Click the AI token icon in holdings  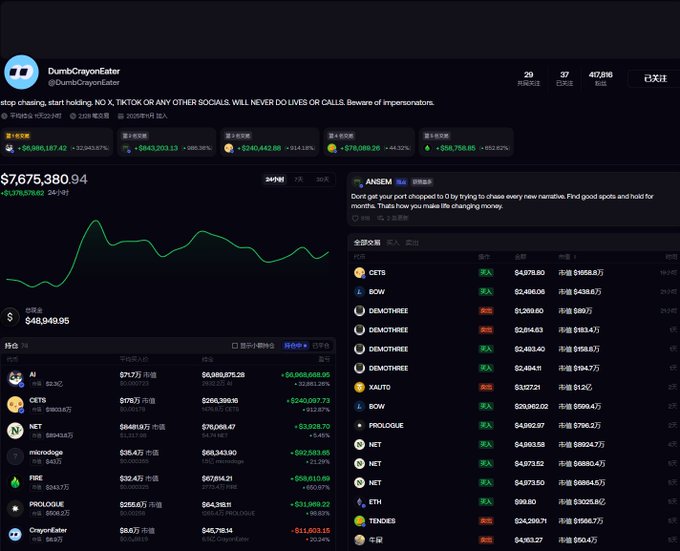(15, 378)
